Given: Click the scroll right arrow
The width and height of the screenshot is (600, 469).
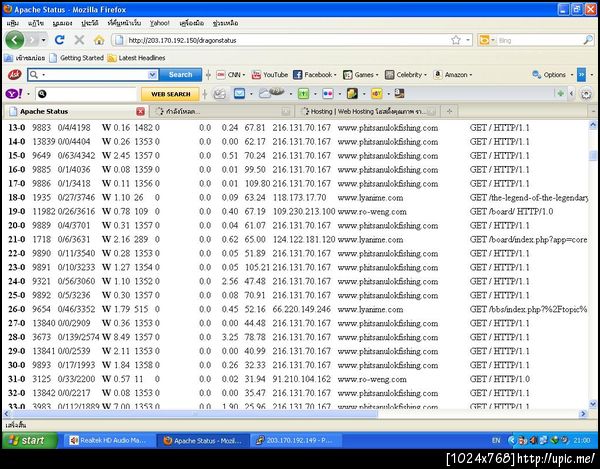Looking at the screenshot, I should tap(583, 414).
